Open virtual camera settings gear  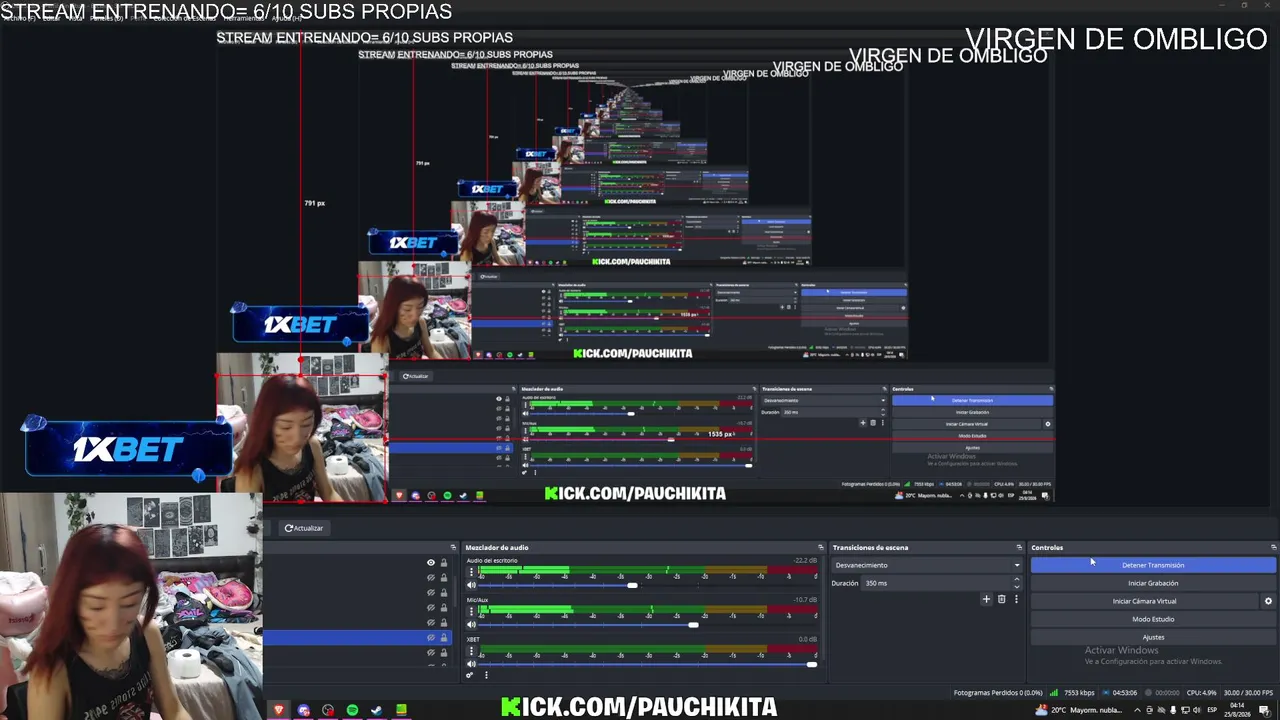coord(1268,601)
